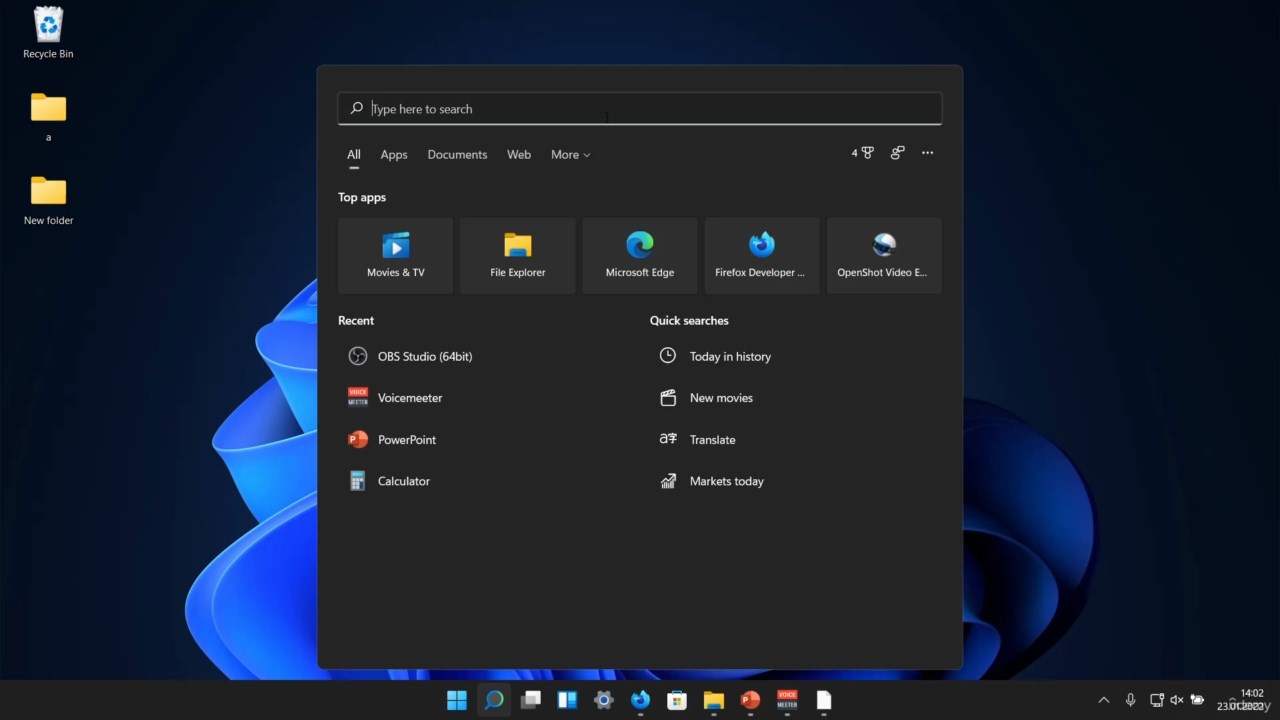Viewport: 1280px width, 720px height.
Task: Click Markets today quick search
Action: (726, 481)
